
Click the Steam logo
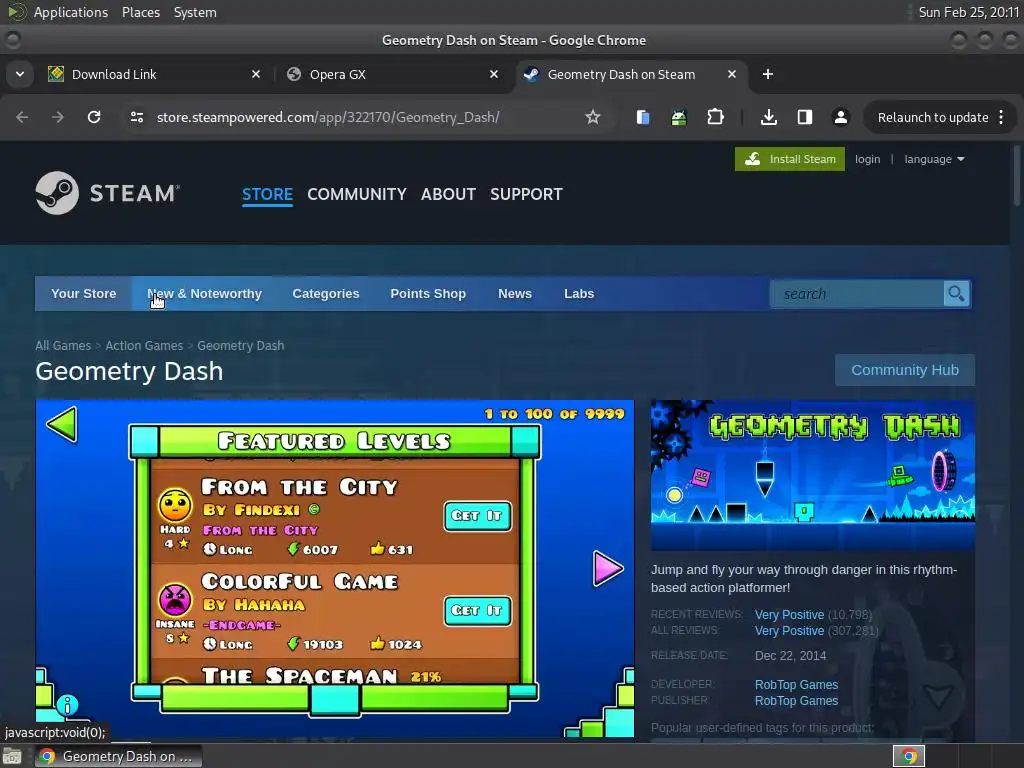tap(107, 193)
